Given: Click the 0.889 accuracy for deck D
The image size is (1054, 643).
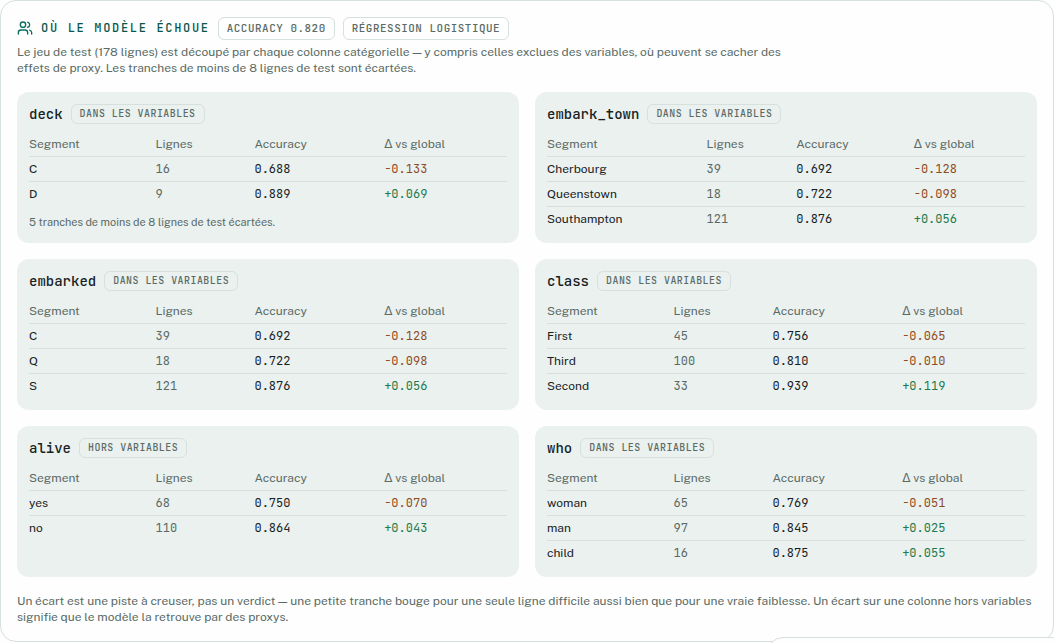Looking at the screenshot, I should point(272,194).
